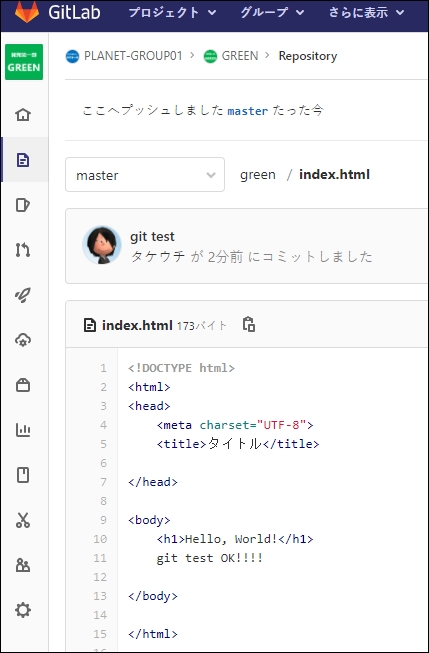429x653 pixels.
Task: Click the GitLab wordmark text
Action: click(74, 12)
